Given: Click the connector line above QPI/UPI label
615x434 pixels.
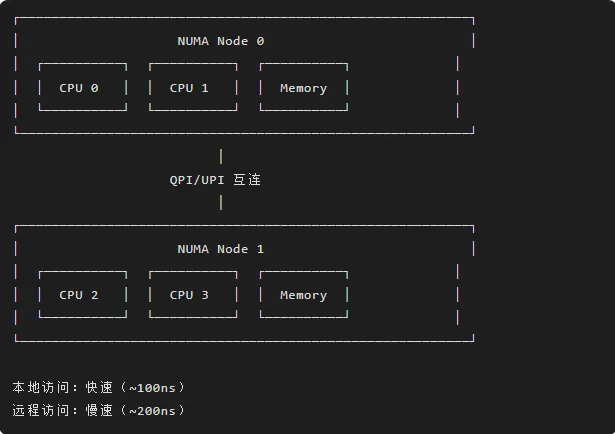Looking at the screenshot, I should tap(220, 156).
